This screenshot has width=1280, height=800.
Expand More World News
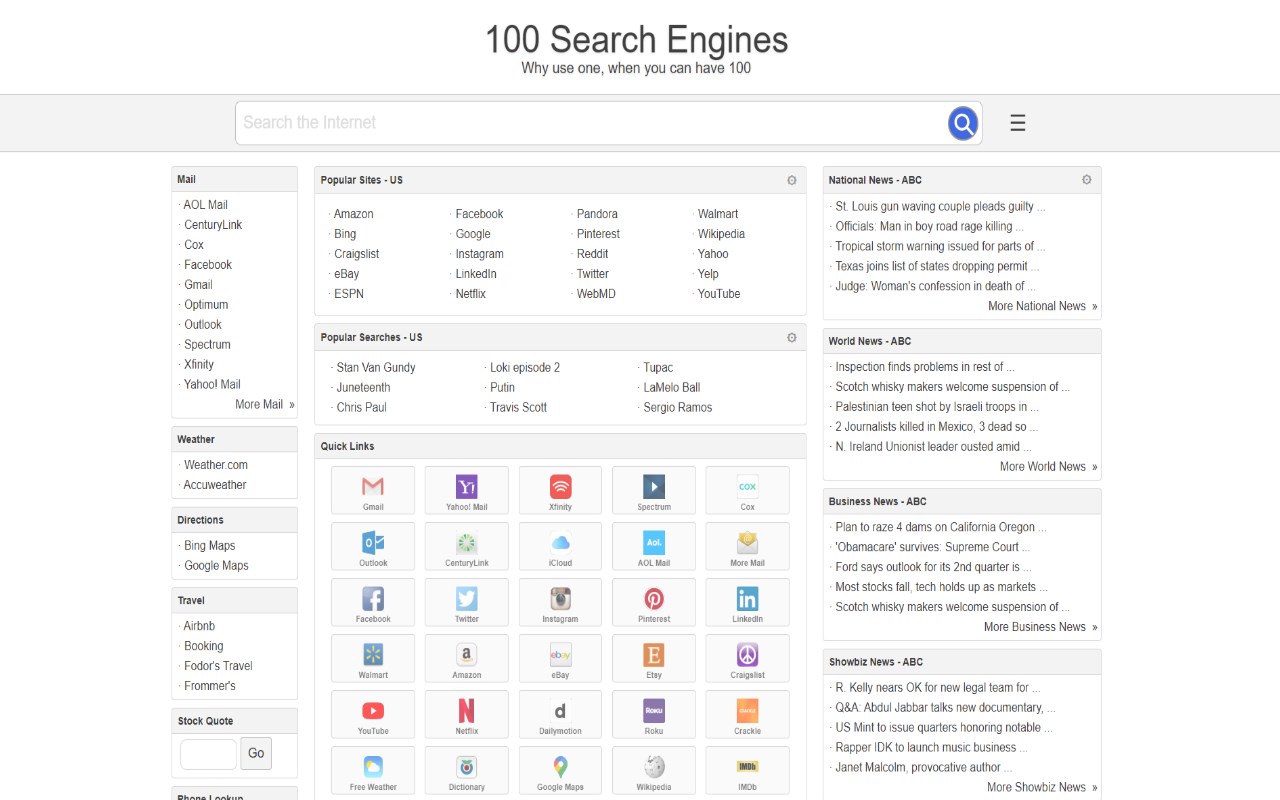(1047, 467)
